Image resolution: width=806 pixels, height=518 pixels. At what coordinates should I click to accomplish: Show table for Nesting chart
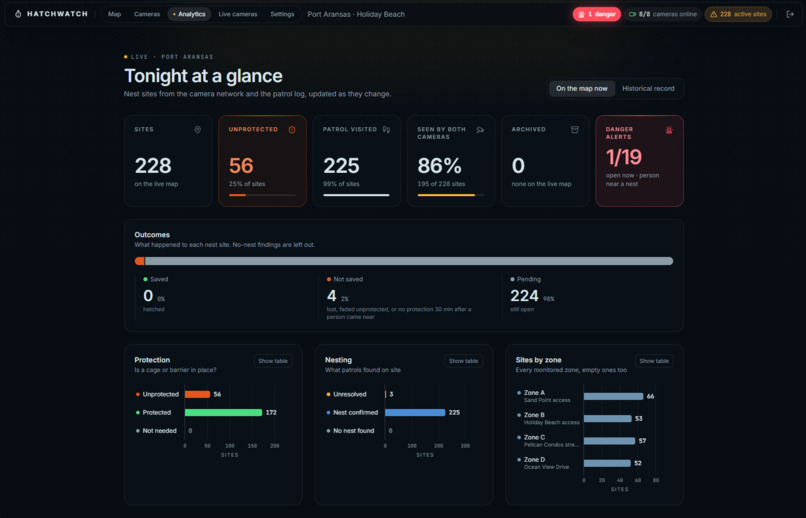point(463,361)
